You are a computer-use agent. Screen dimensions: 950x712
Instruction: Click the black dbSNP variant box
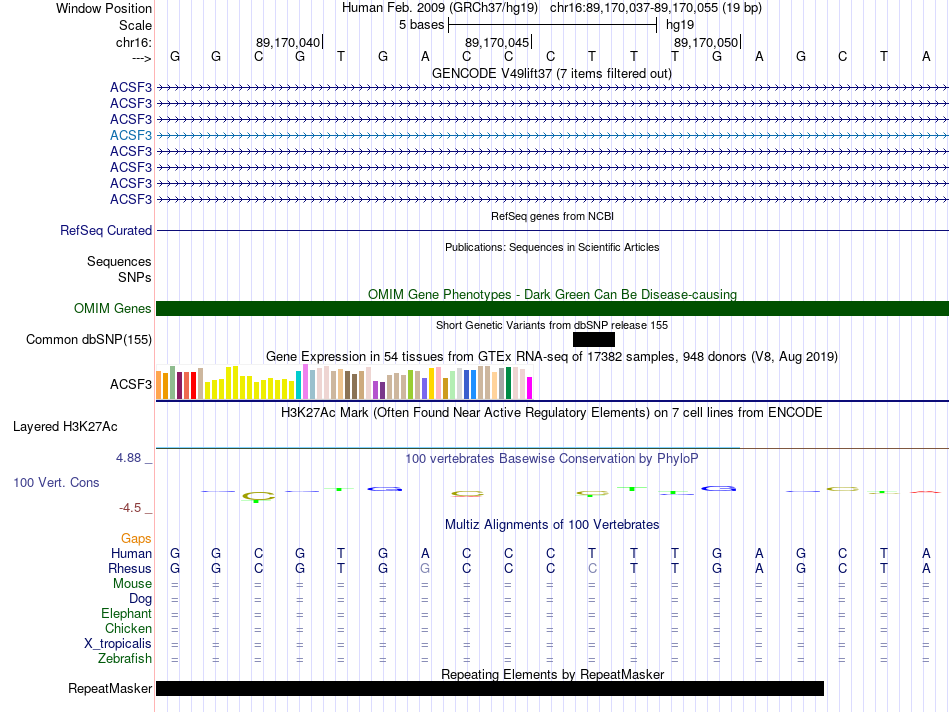[x=594, y=339]
